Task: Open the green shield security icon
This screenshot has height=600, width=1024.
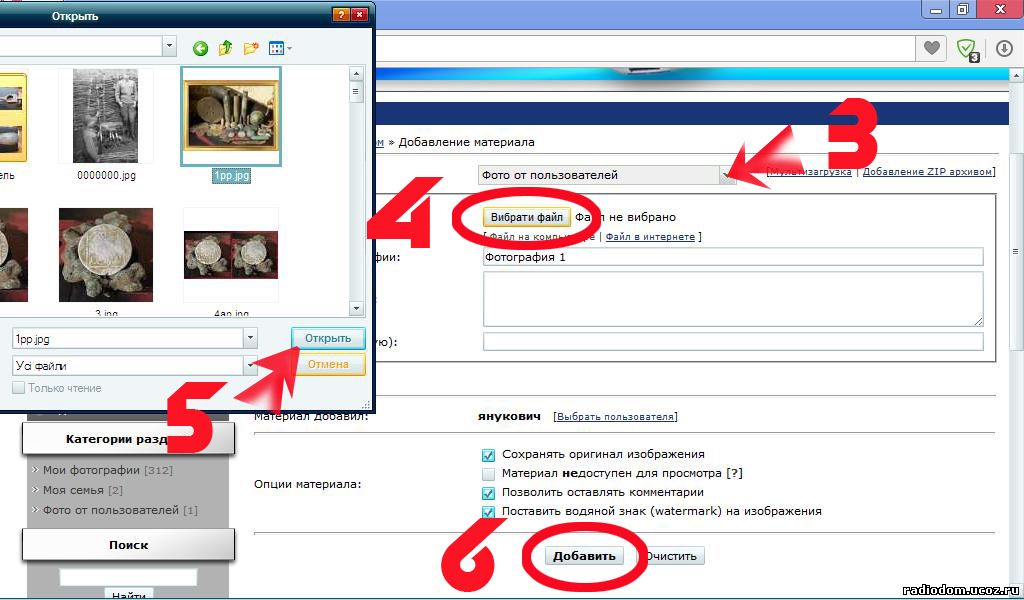Action: tap(967, 49)
